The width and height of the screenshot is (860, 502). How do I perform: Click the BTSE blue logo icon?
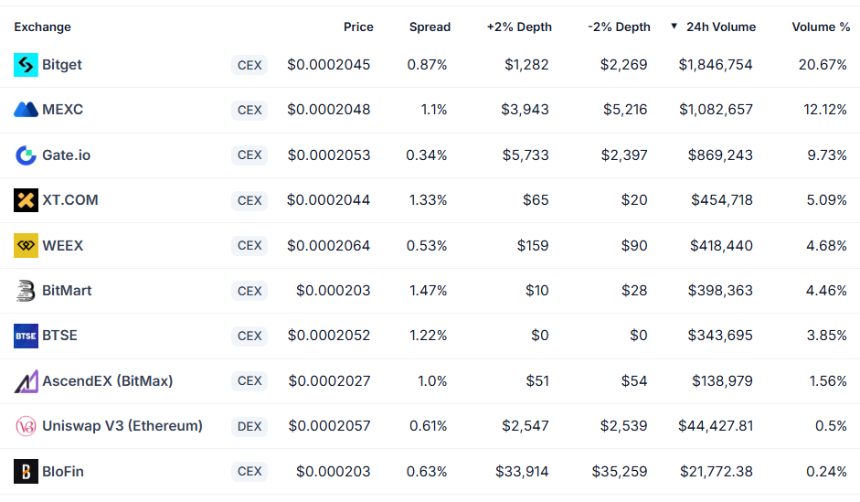point(26,336)
